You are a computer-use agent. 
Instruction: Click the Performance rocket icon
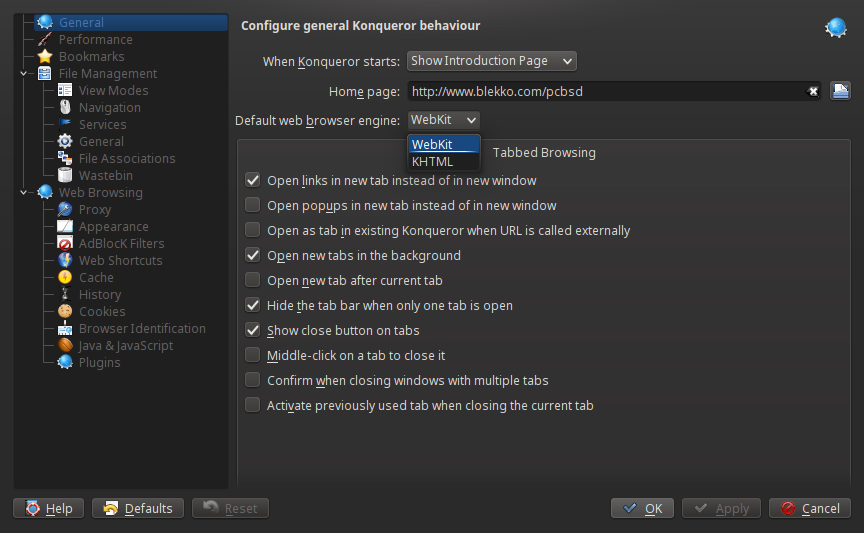(45, 40)
